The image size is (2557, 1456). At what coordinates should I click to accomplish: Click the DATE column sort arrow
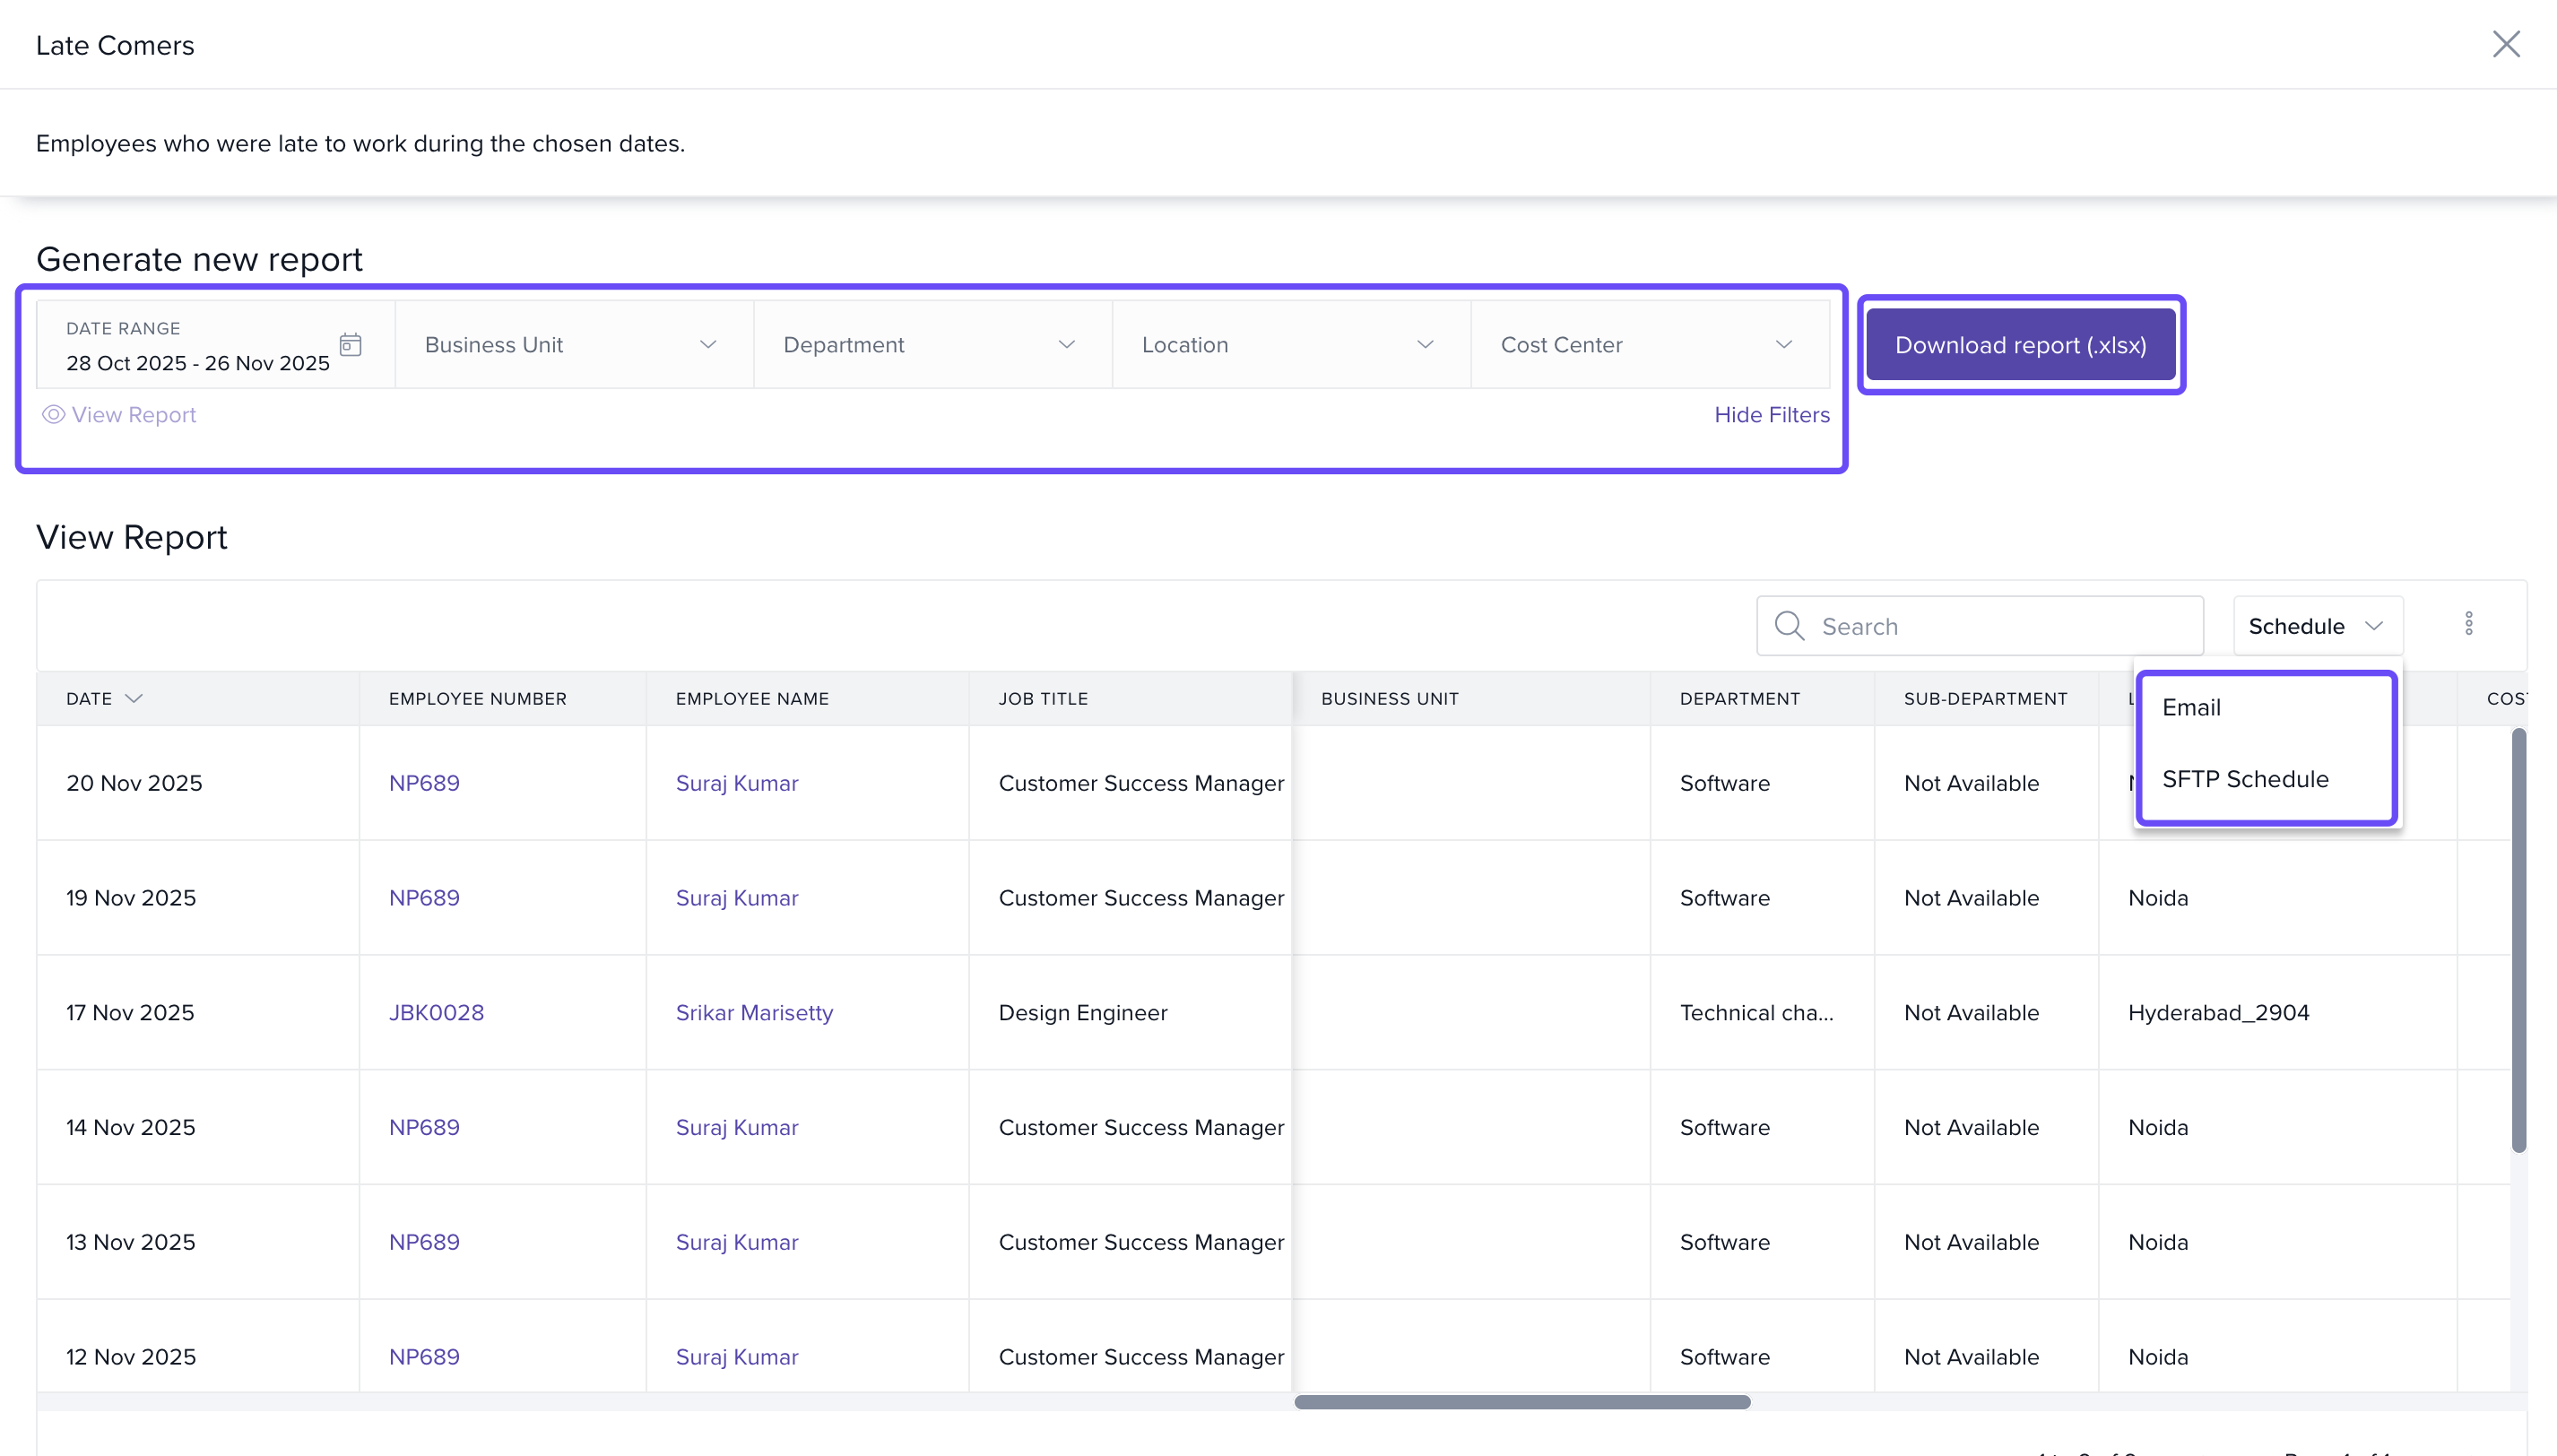134,698
